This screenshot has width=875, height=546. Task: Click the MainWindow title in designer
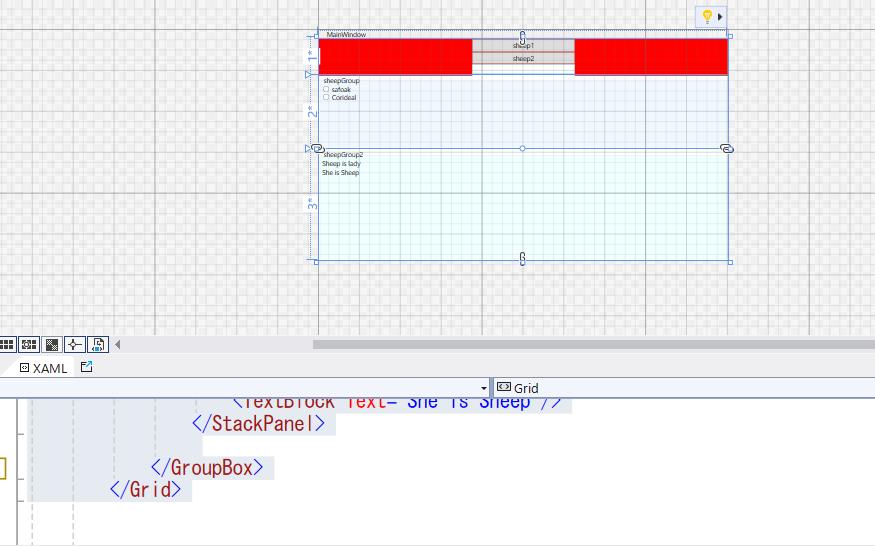click(346, 35)
